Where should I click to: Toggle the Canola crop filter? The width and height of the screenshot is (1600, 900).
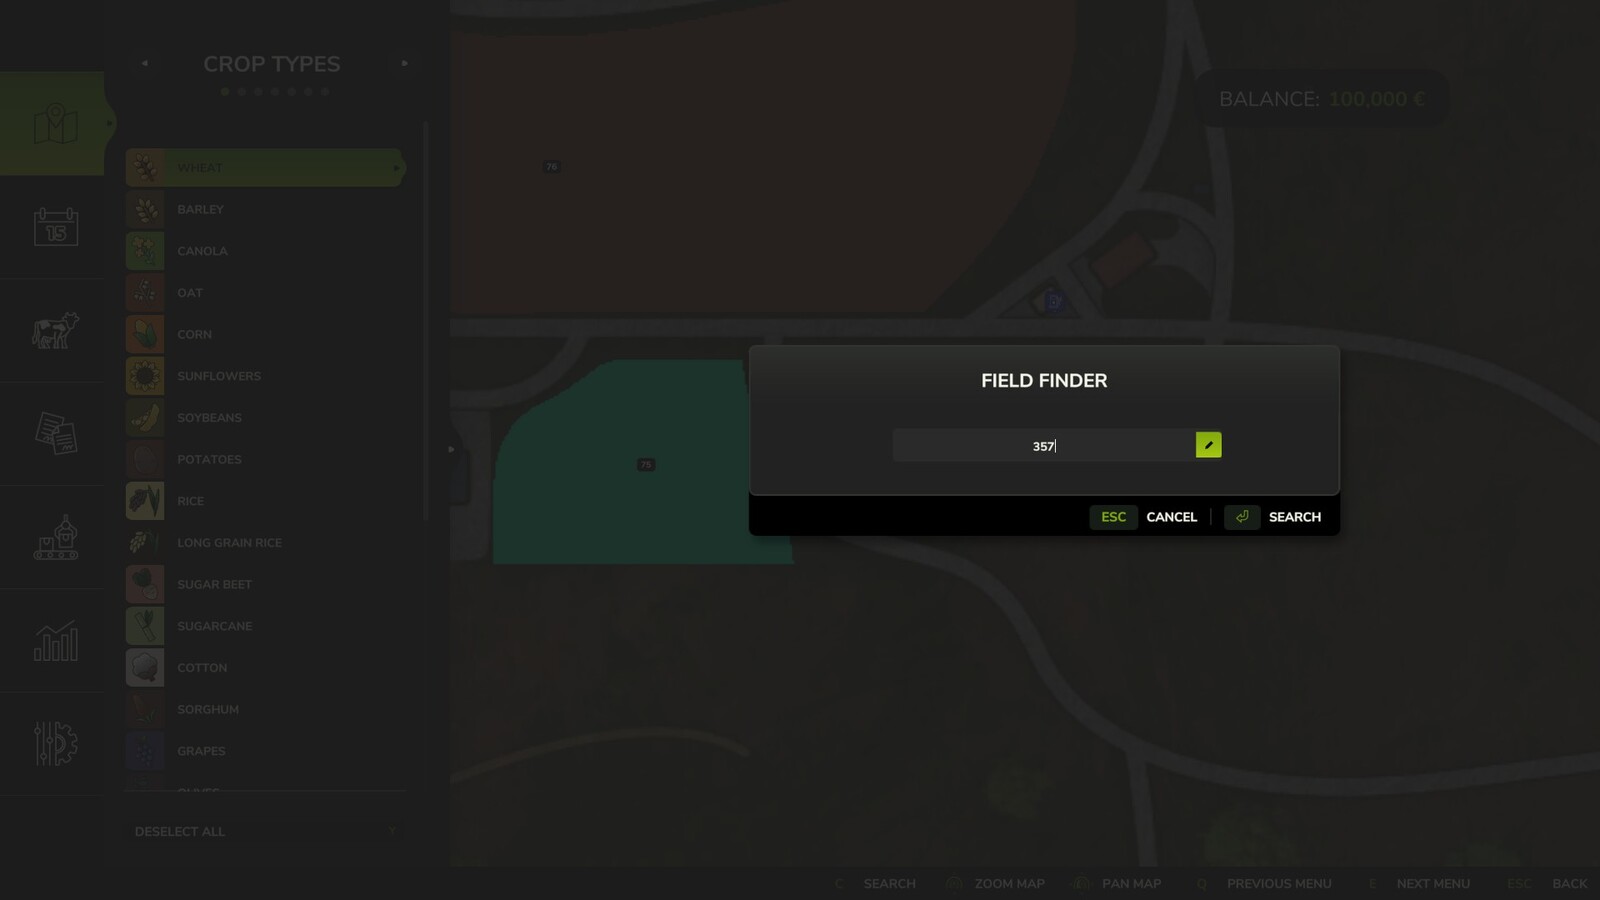[x=265, y=251]
